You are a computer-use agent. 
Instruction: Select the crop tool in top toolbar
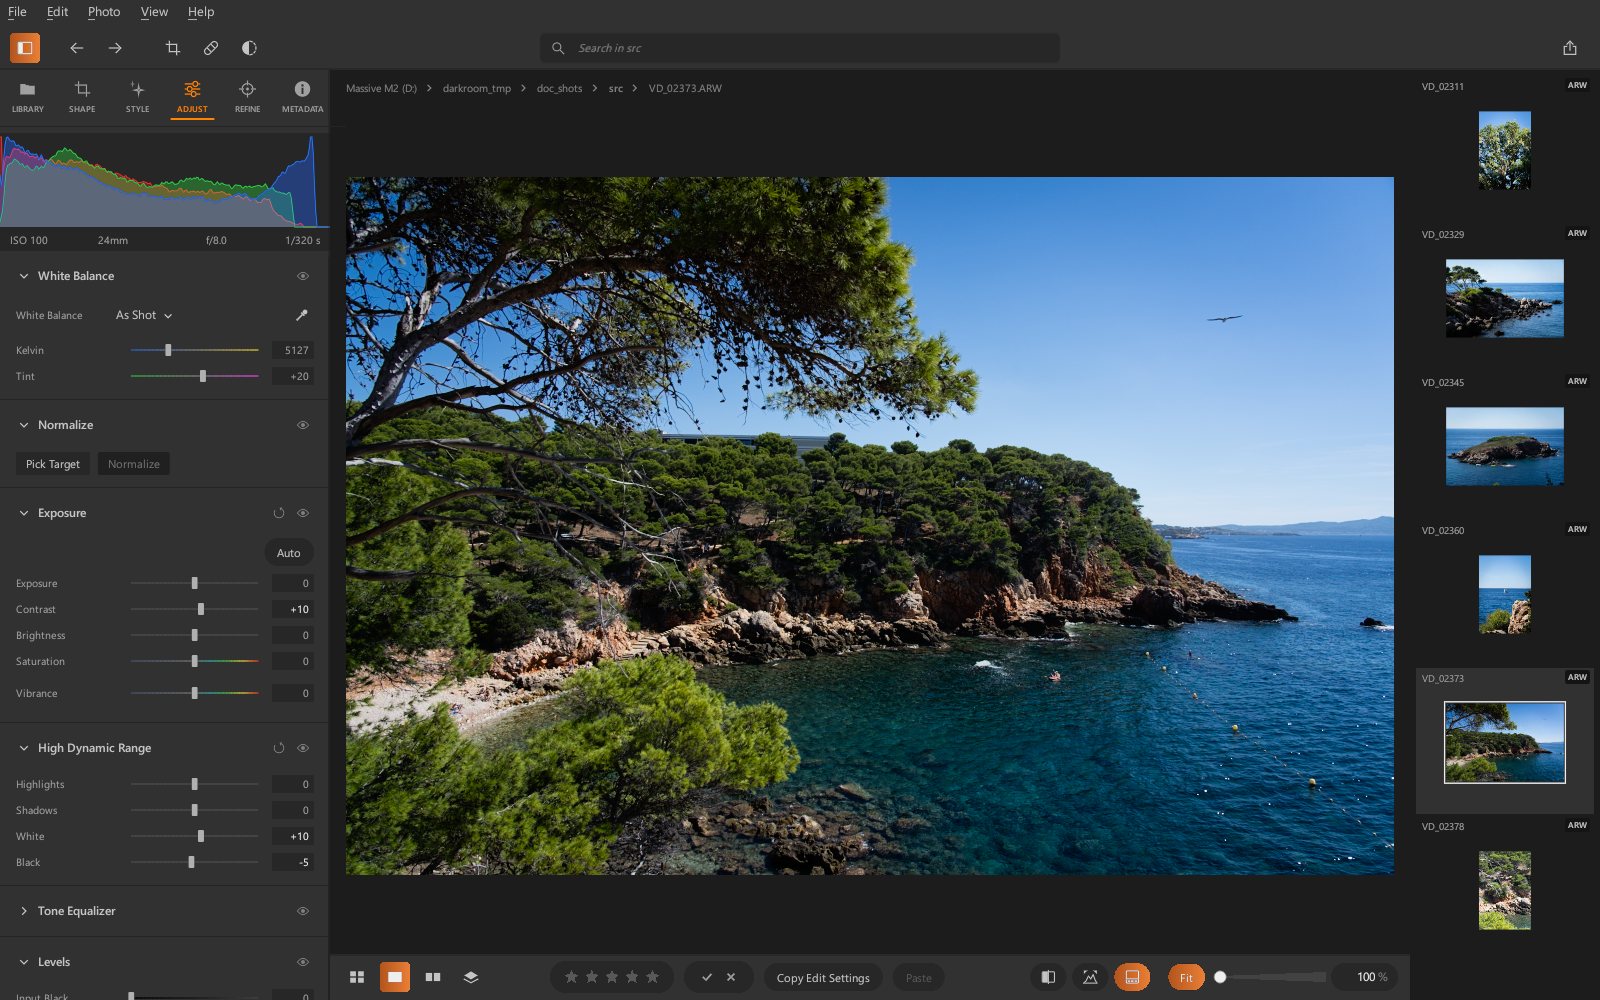pyautogui.click(x=173, y=48)
